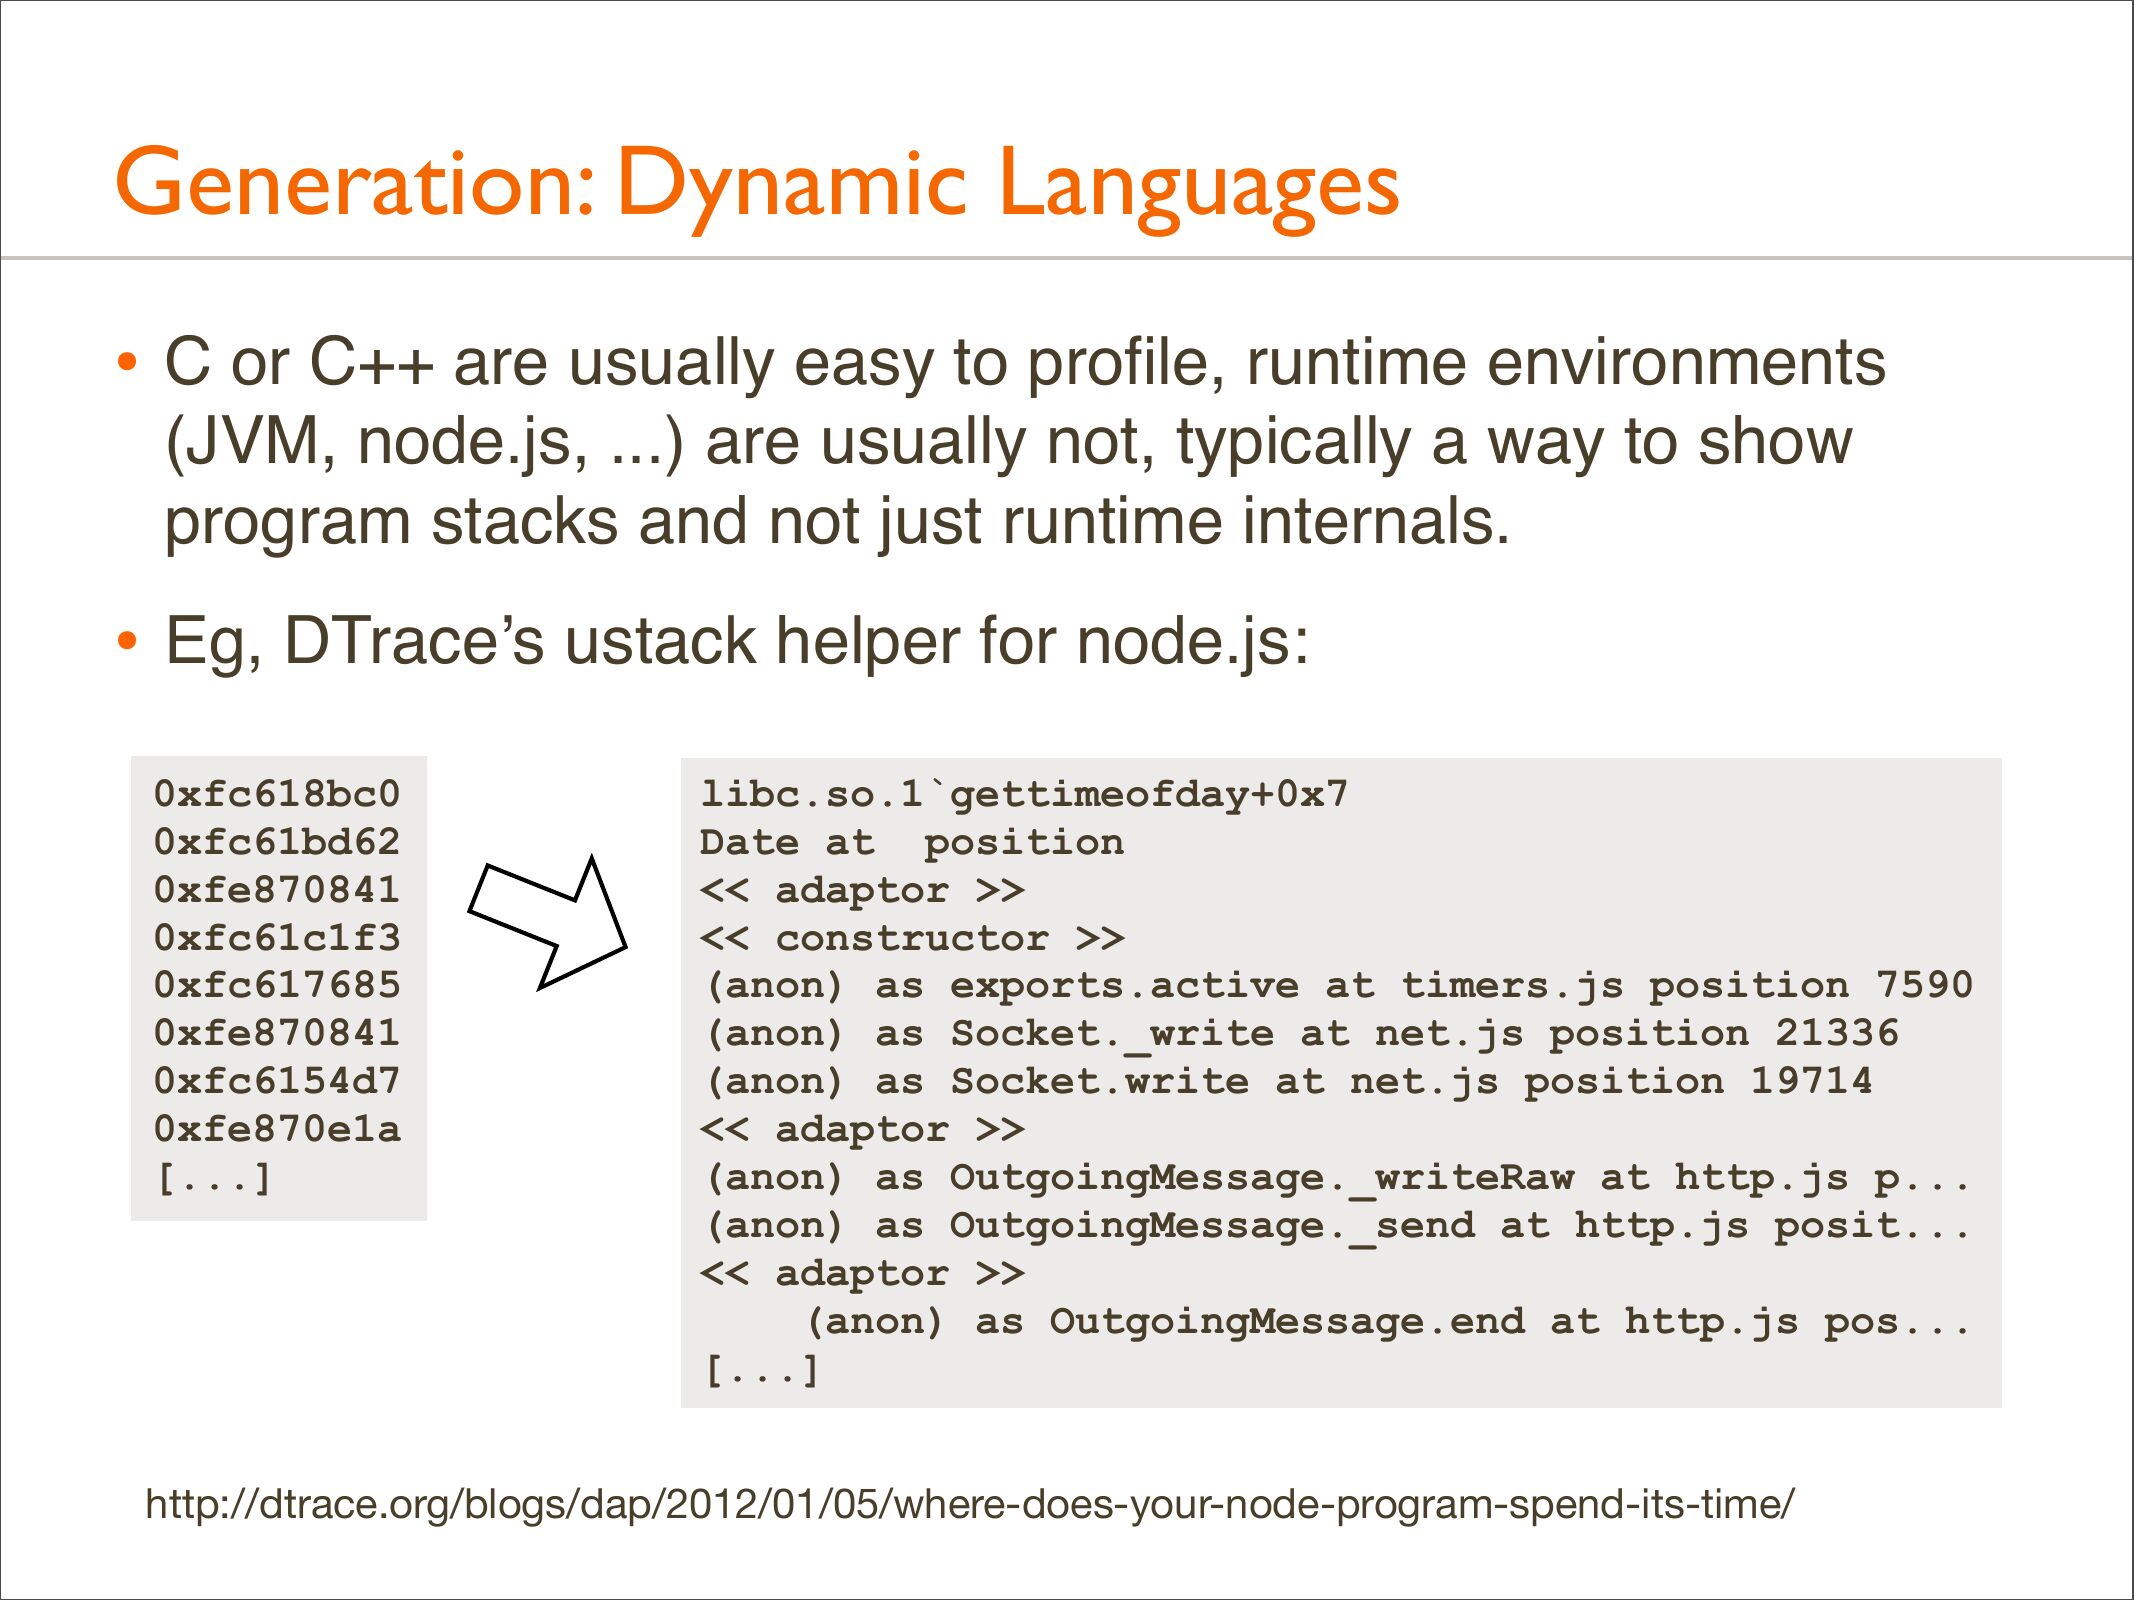
Task: Click the ellipsis at bottom of left code box
Action: point(214,1178)
